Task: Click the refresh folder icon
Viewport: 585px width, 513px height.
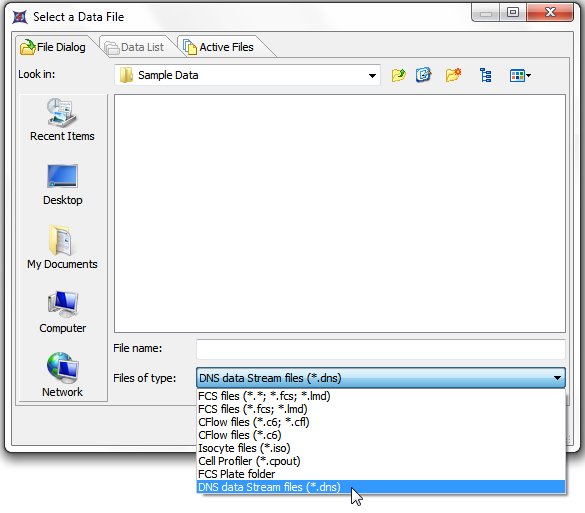Action: pyautogui.click(x=423, y=75)
